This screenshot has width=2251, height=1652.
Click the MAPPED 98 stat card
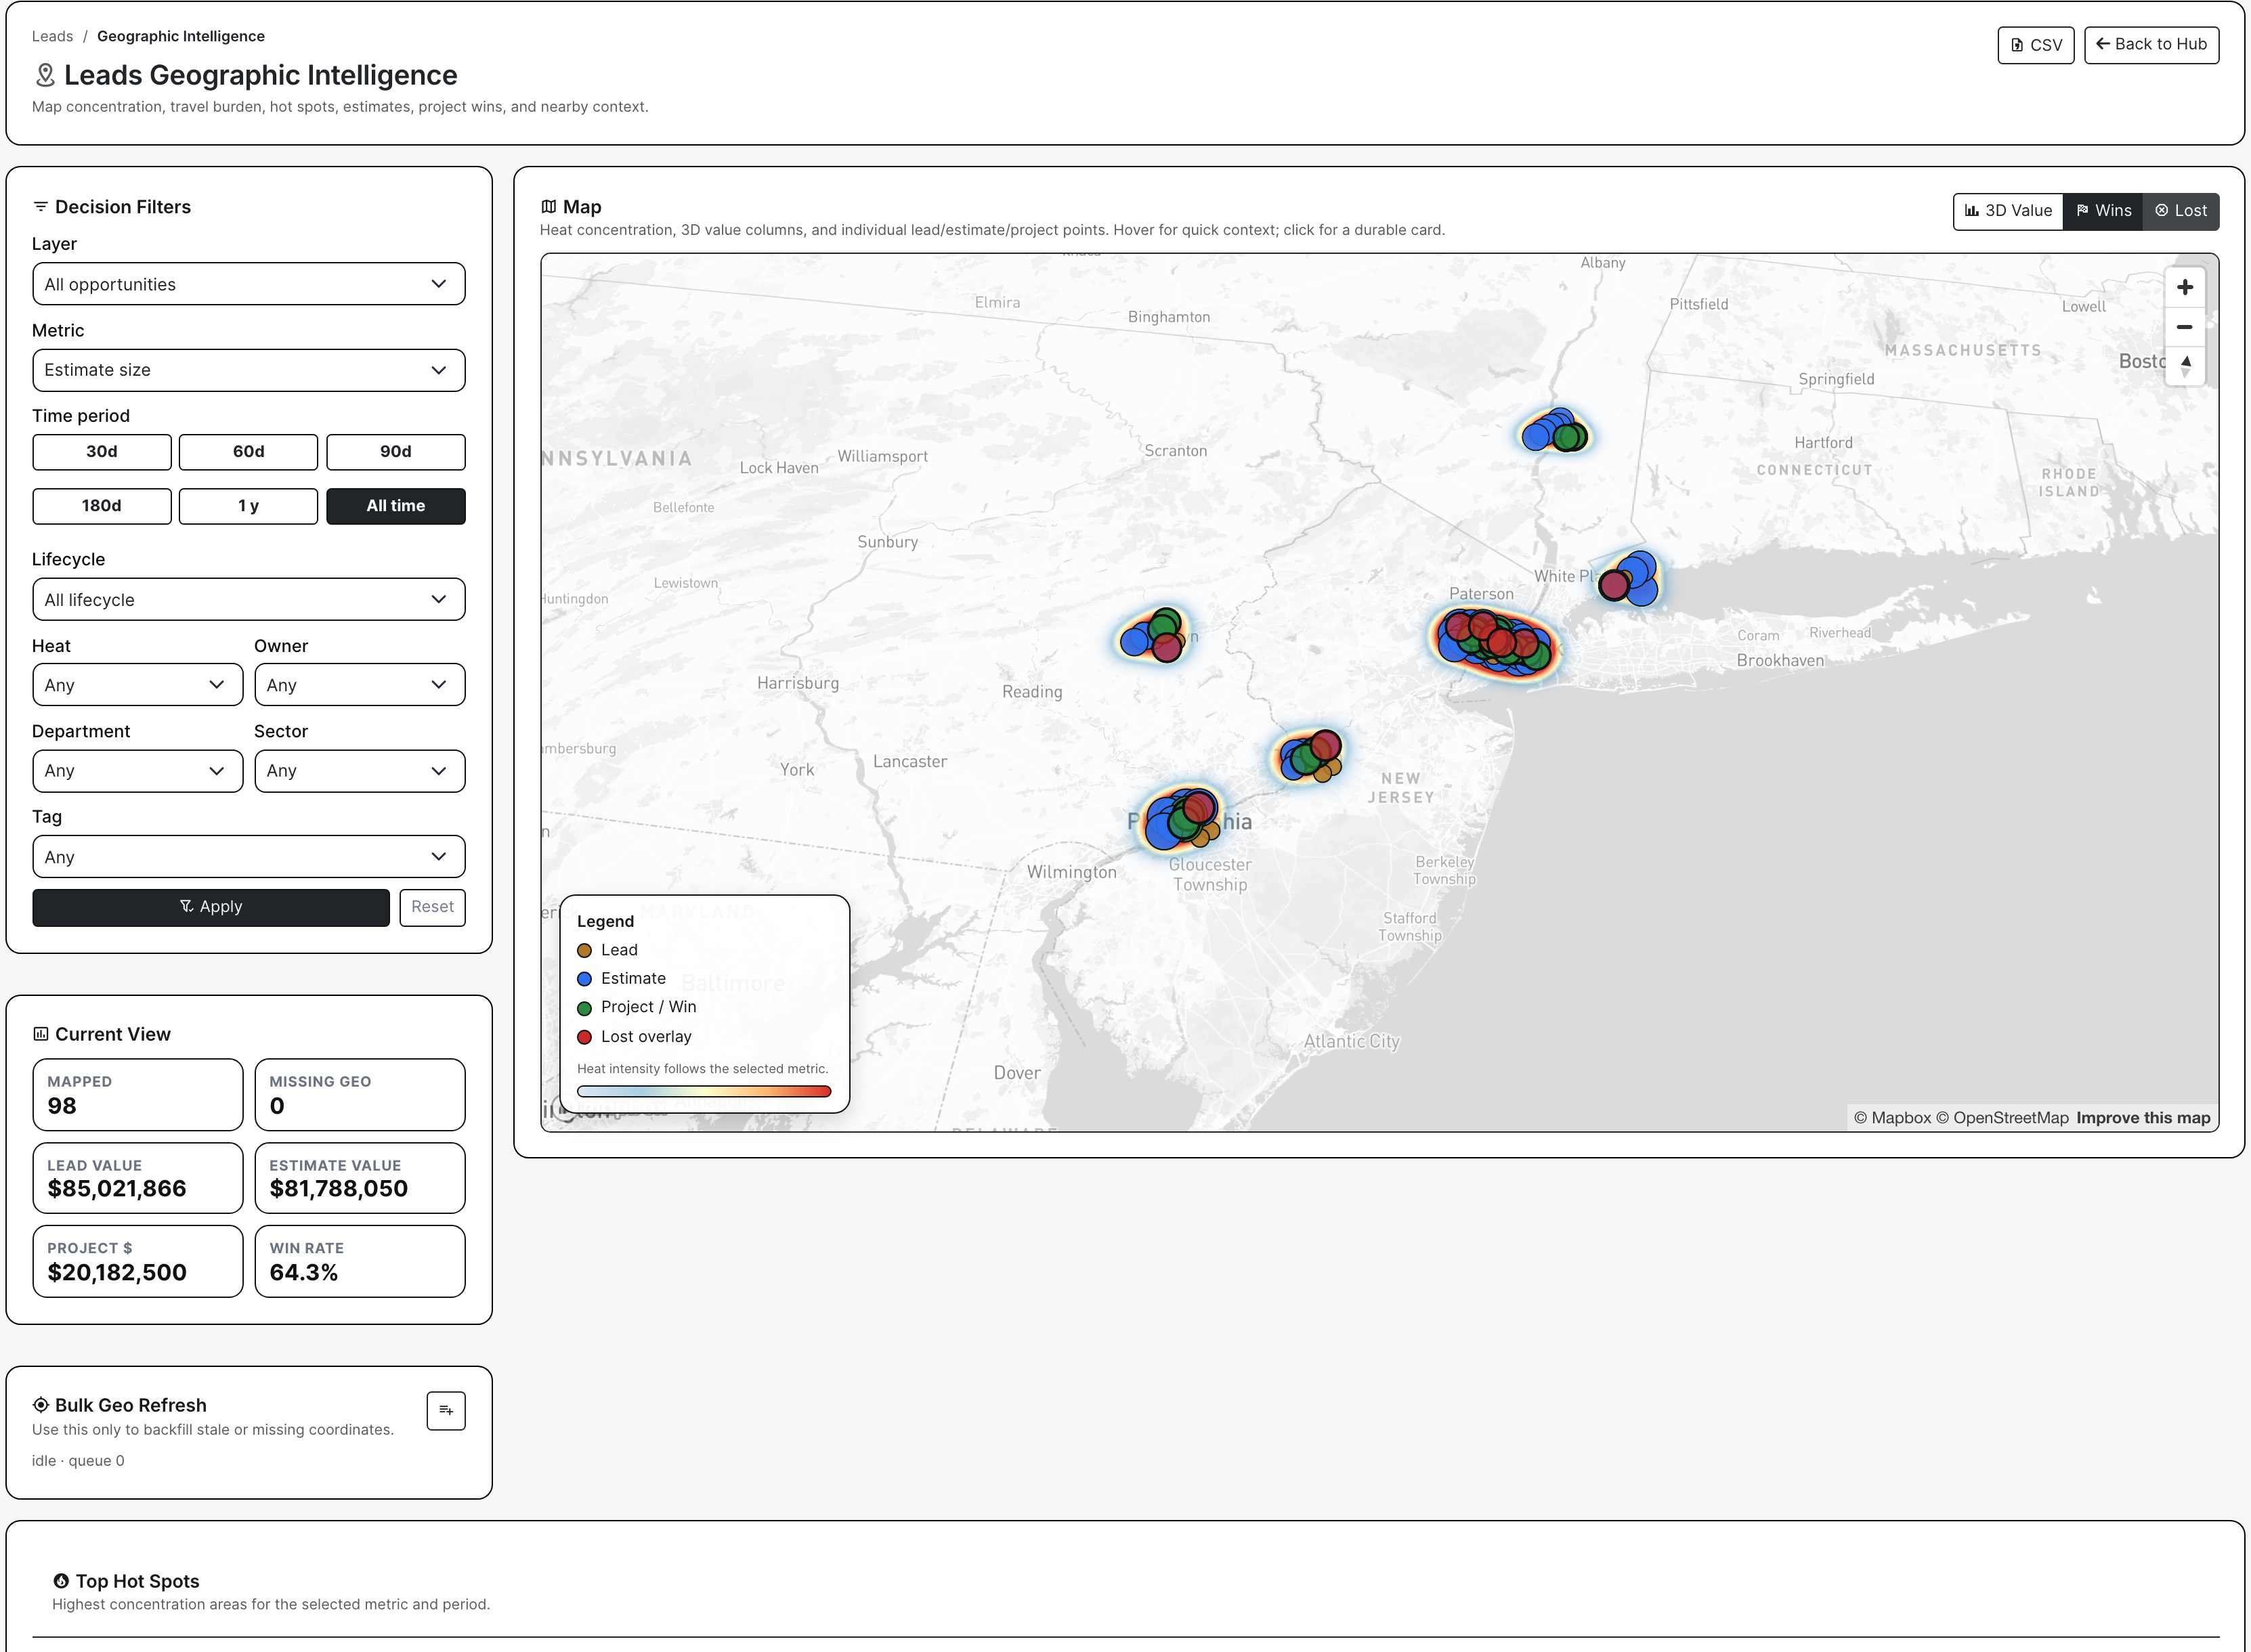coord(138,1095)
